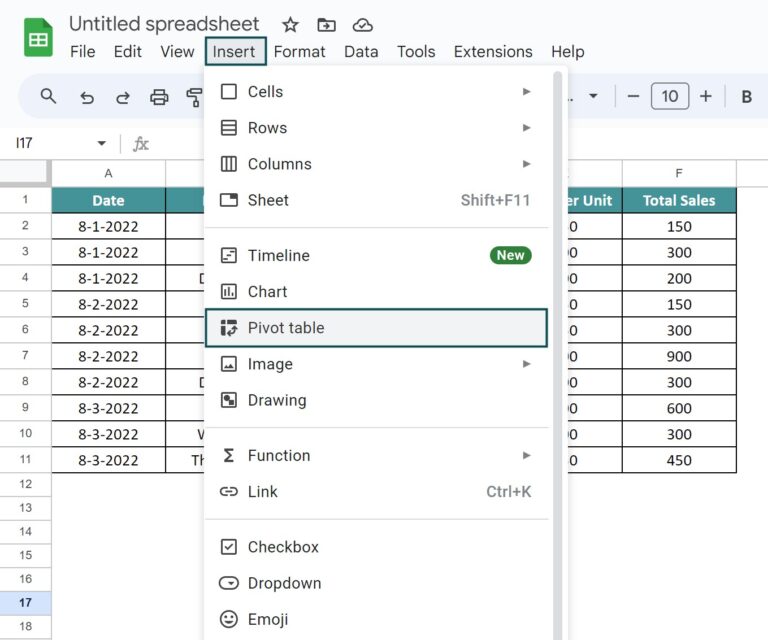Select the date cell in row 2

click(x=108, y=226)
